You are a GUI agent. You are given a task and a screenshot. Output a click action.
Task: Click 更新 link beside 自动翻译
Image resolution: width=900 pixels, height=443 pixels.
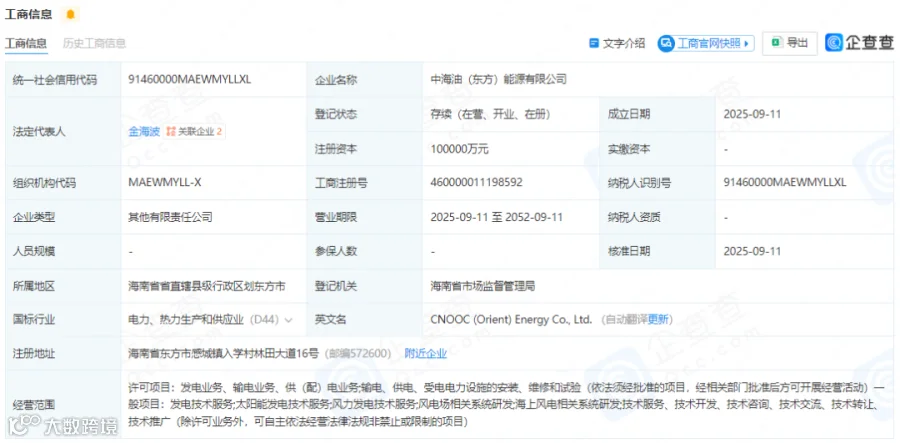658,320
